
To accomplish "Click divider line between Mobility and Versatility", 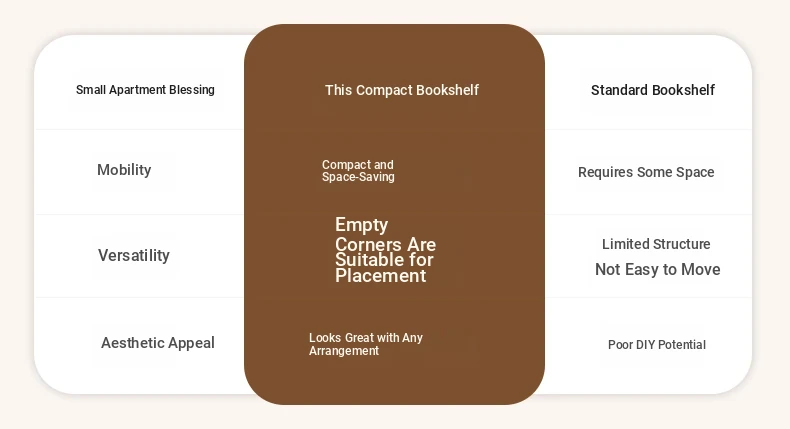I will (140, 214).
